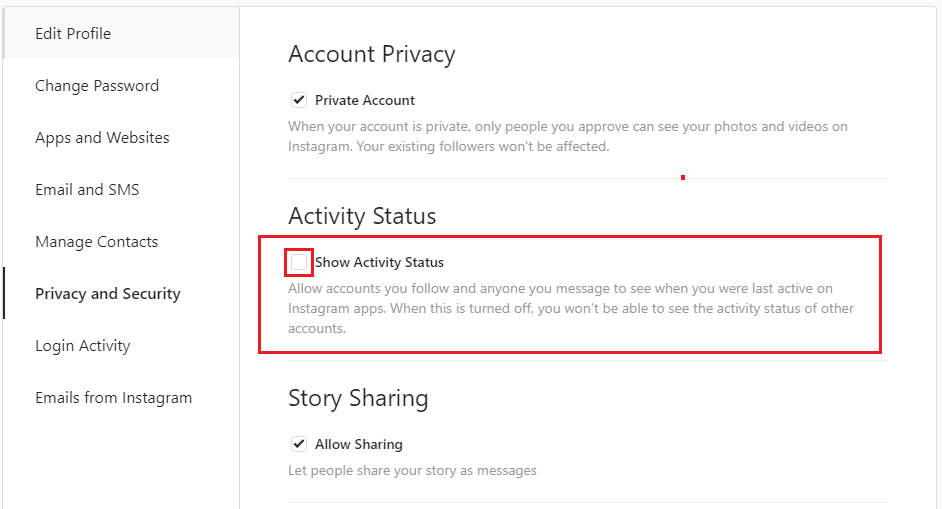Open Apps and Websites settings
Image resolution: width=942 pixels, height=509 pixels.
pyautogui.click(x=102, y=138)
